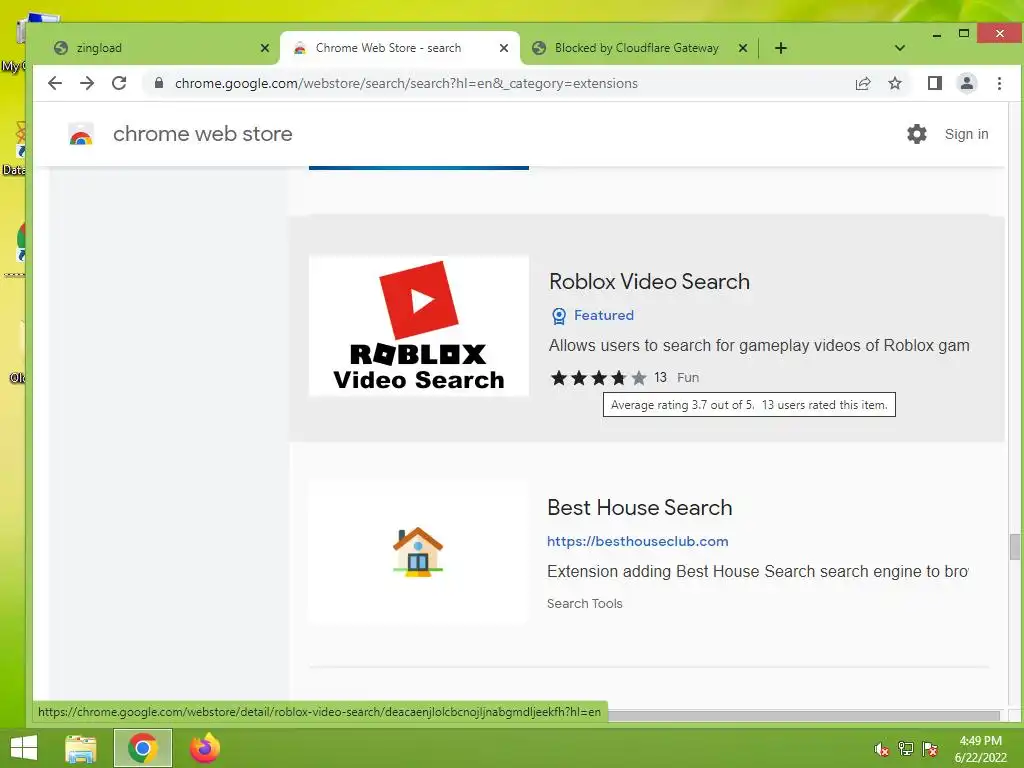The height and width of the screenshot is (768, 1024).
Task: Open the Windows Start button
Action: [24, 748]
